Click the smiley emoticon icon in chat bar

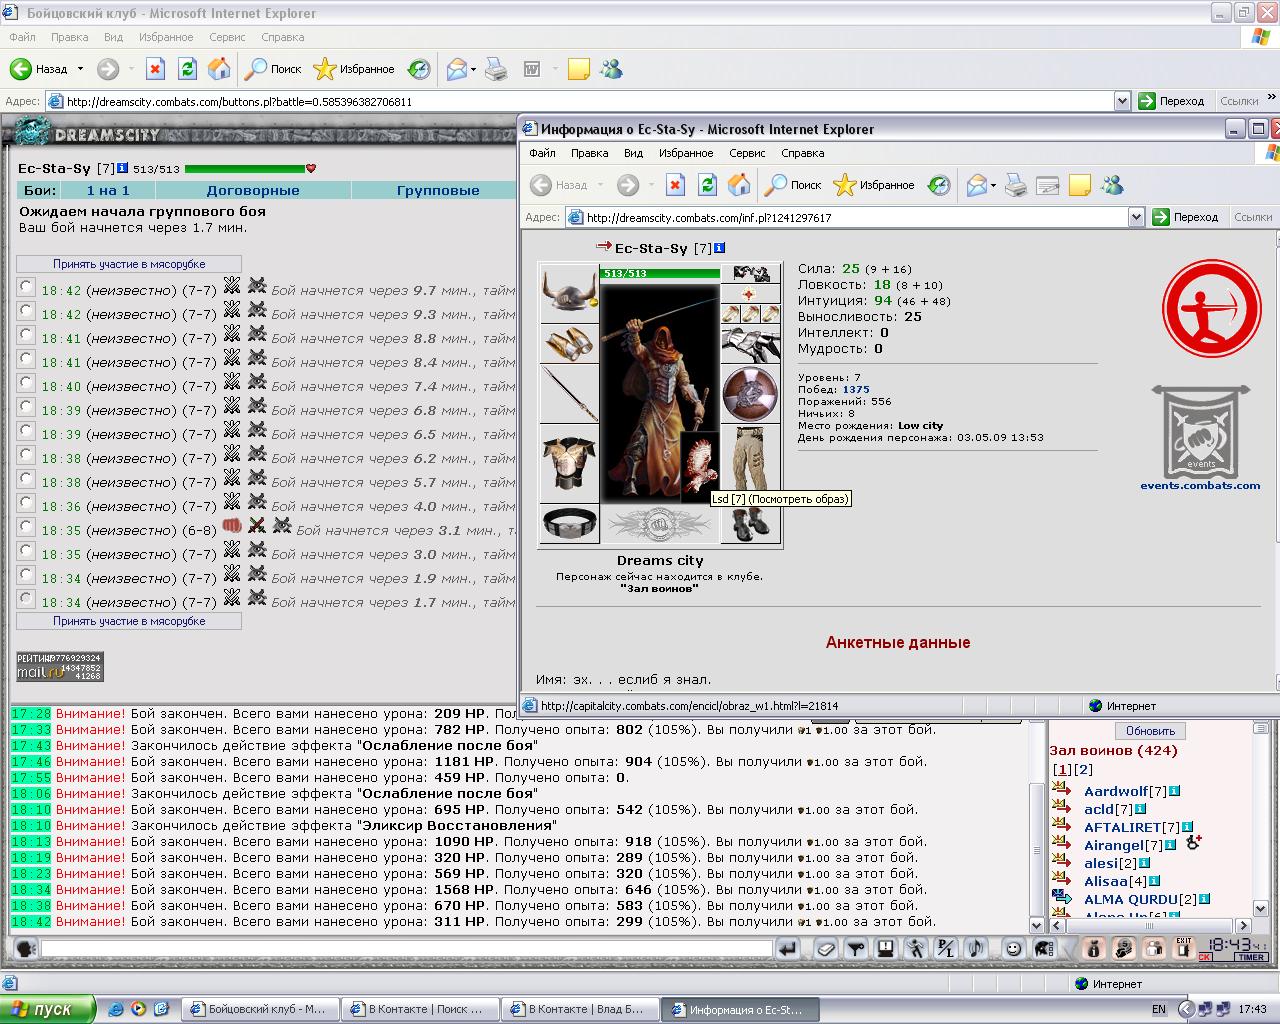pos(1013,948)
